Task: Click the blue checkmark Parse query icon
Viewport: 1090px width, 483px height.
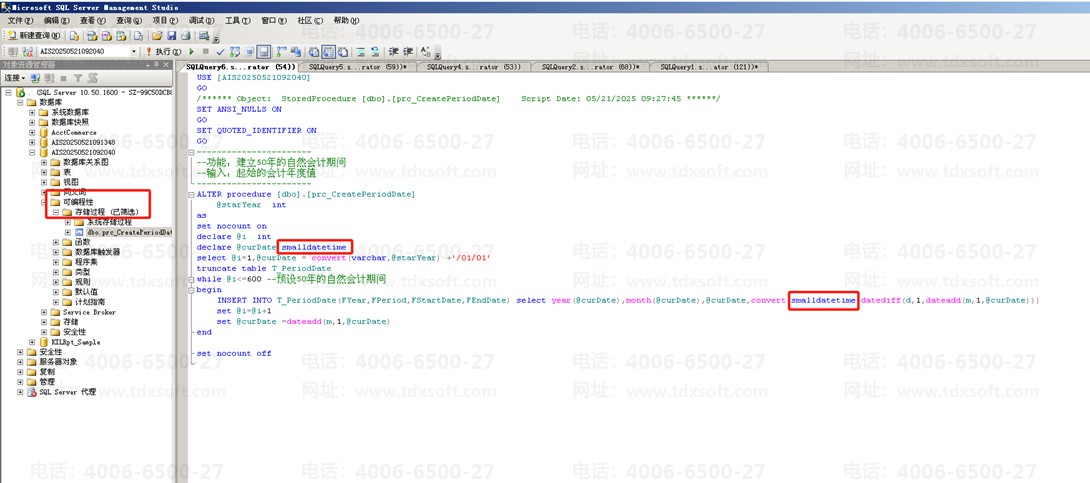Action: [220, 52]
